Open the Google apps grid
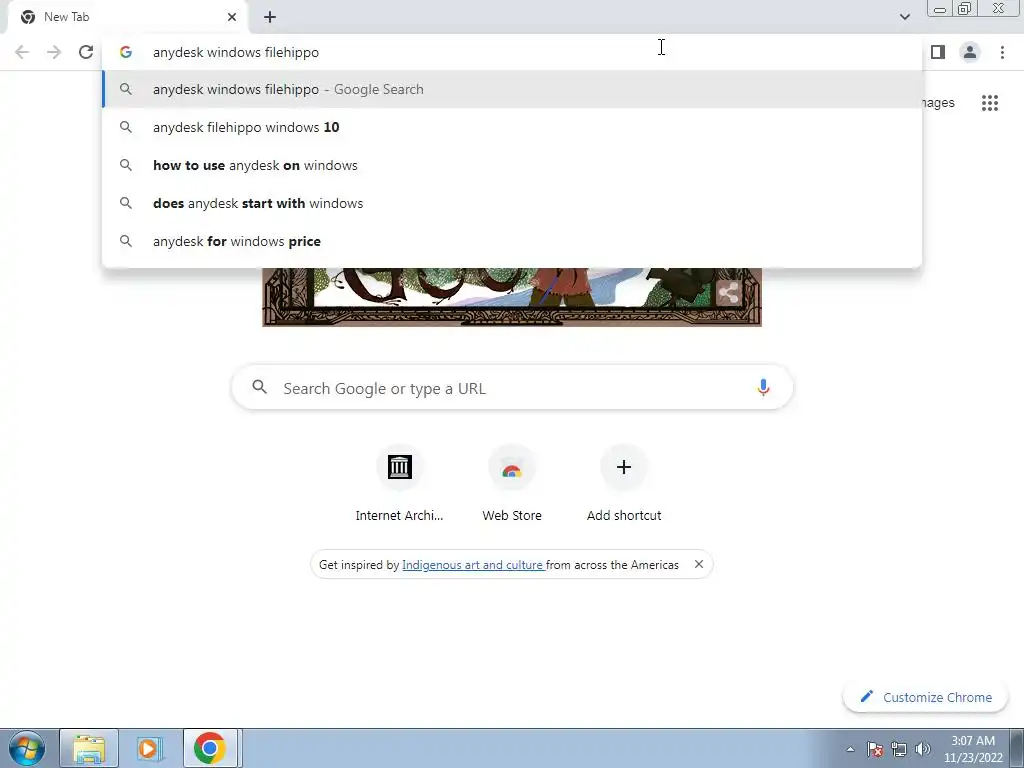 pyautogui.click(x=990, y=103)
